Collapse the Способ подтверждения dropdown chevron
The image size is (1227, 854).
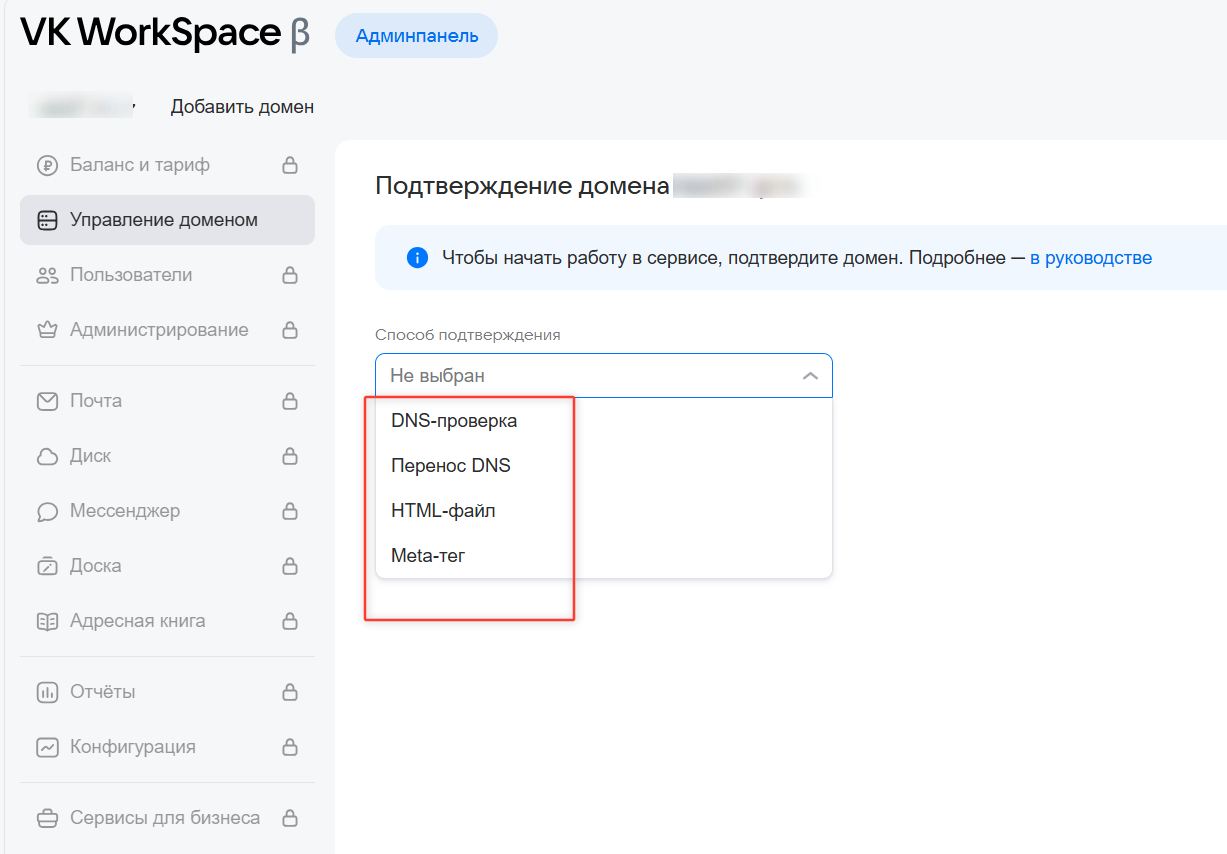pyautogui.click(x=810, y=376)
